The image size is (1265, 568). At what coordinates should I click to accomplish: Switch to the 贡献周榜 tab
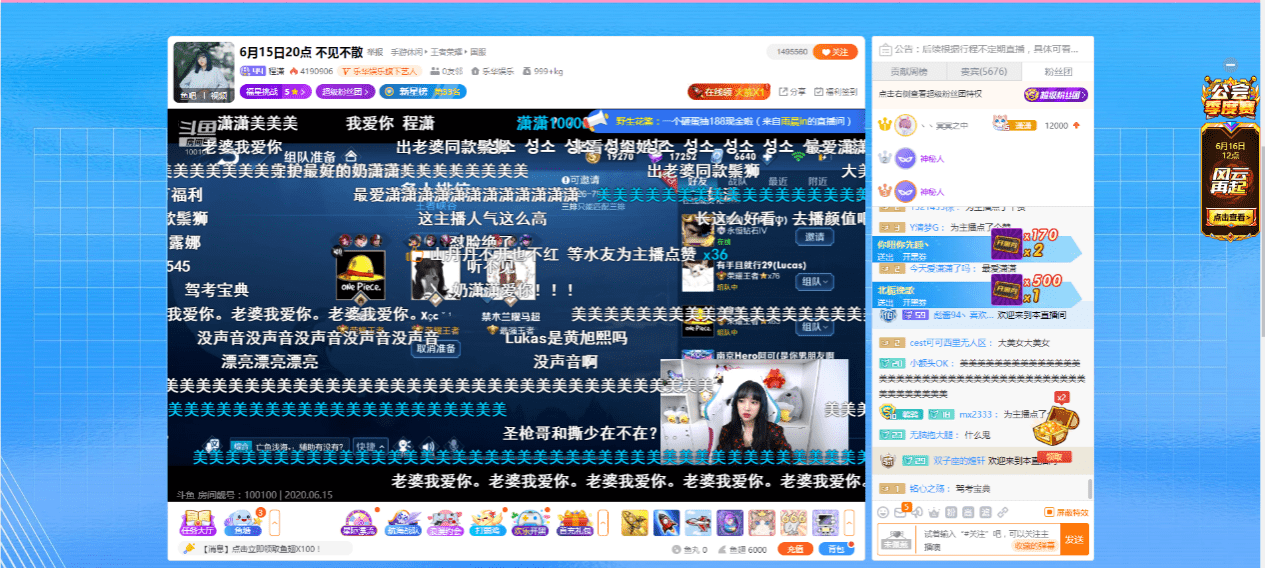910,71
